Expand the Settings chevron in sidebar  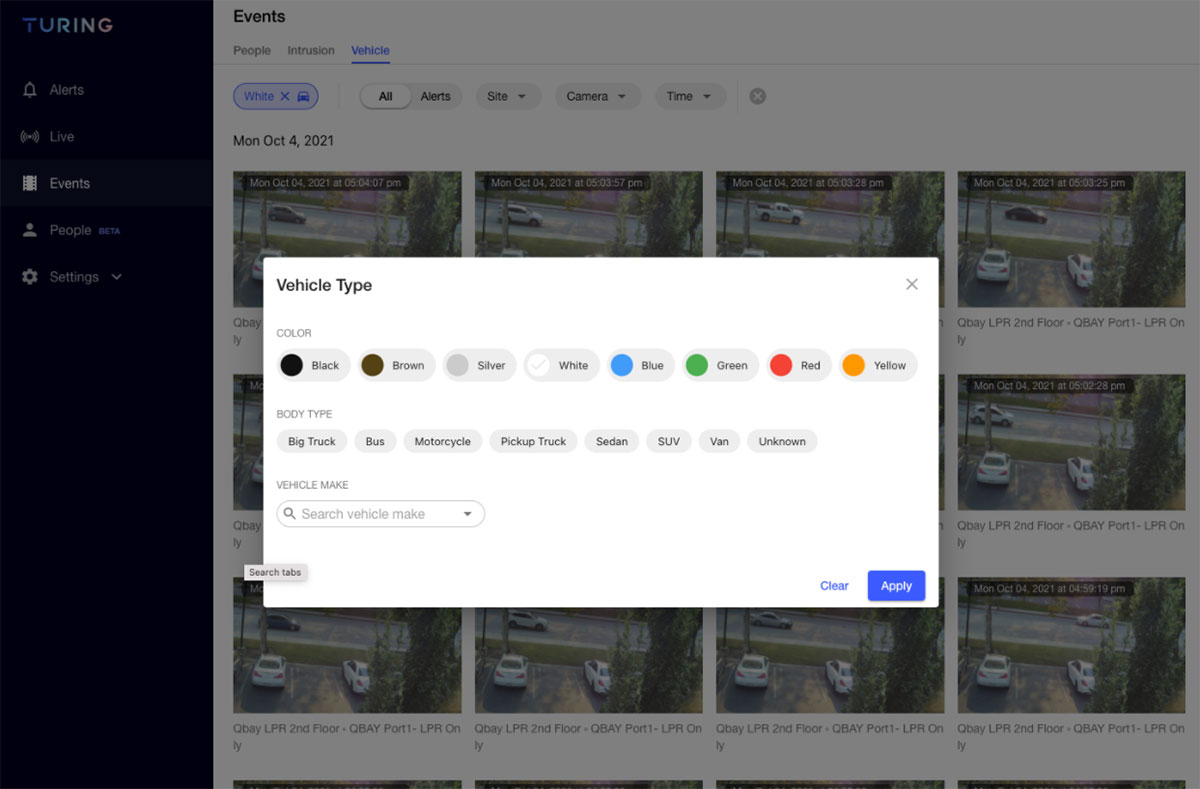(117, 277)
